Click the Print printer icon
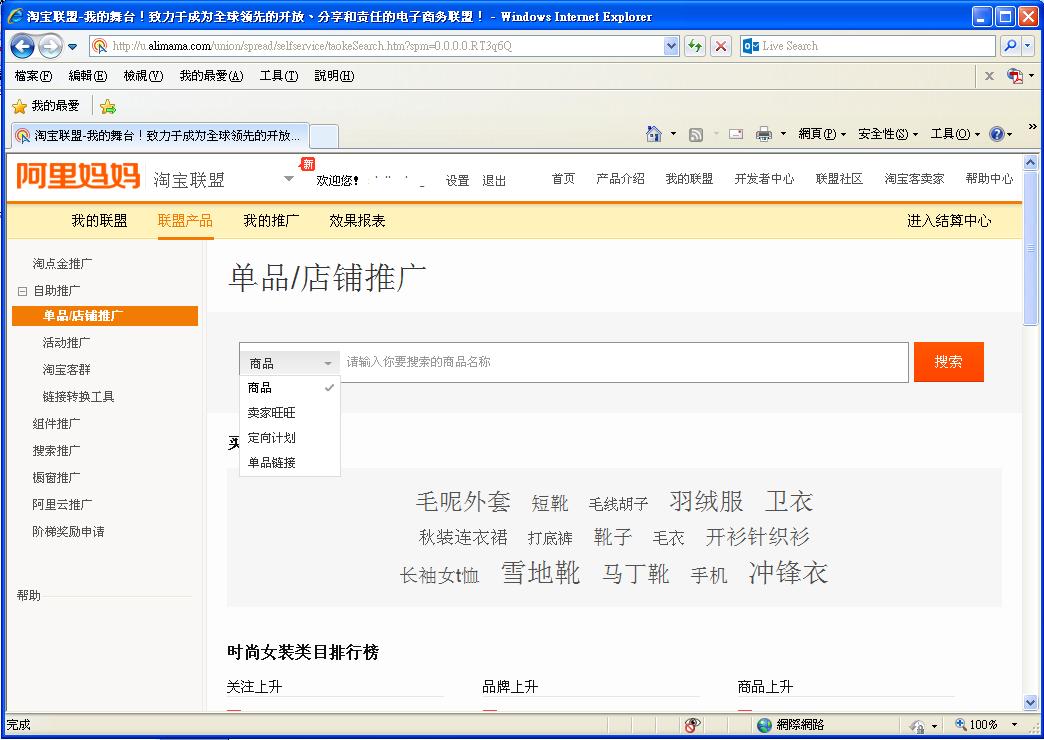Image resolution: width=1044 pixels, height=740 pixels. [x=764, y=135]
